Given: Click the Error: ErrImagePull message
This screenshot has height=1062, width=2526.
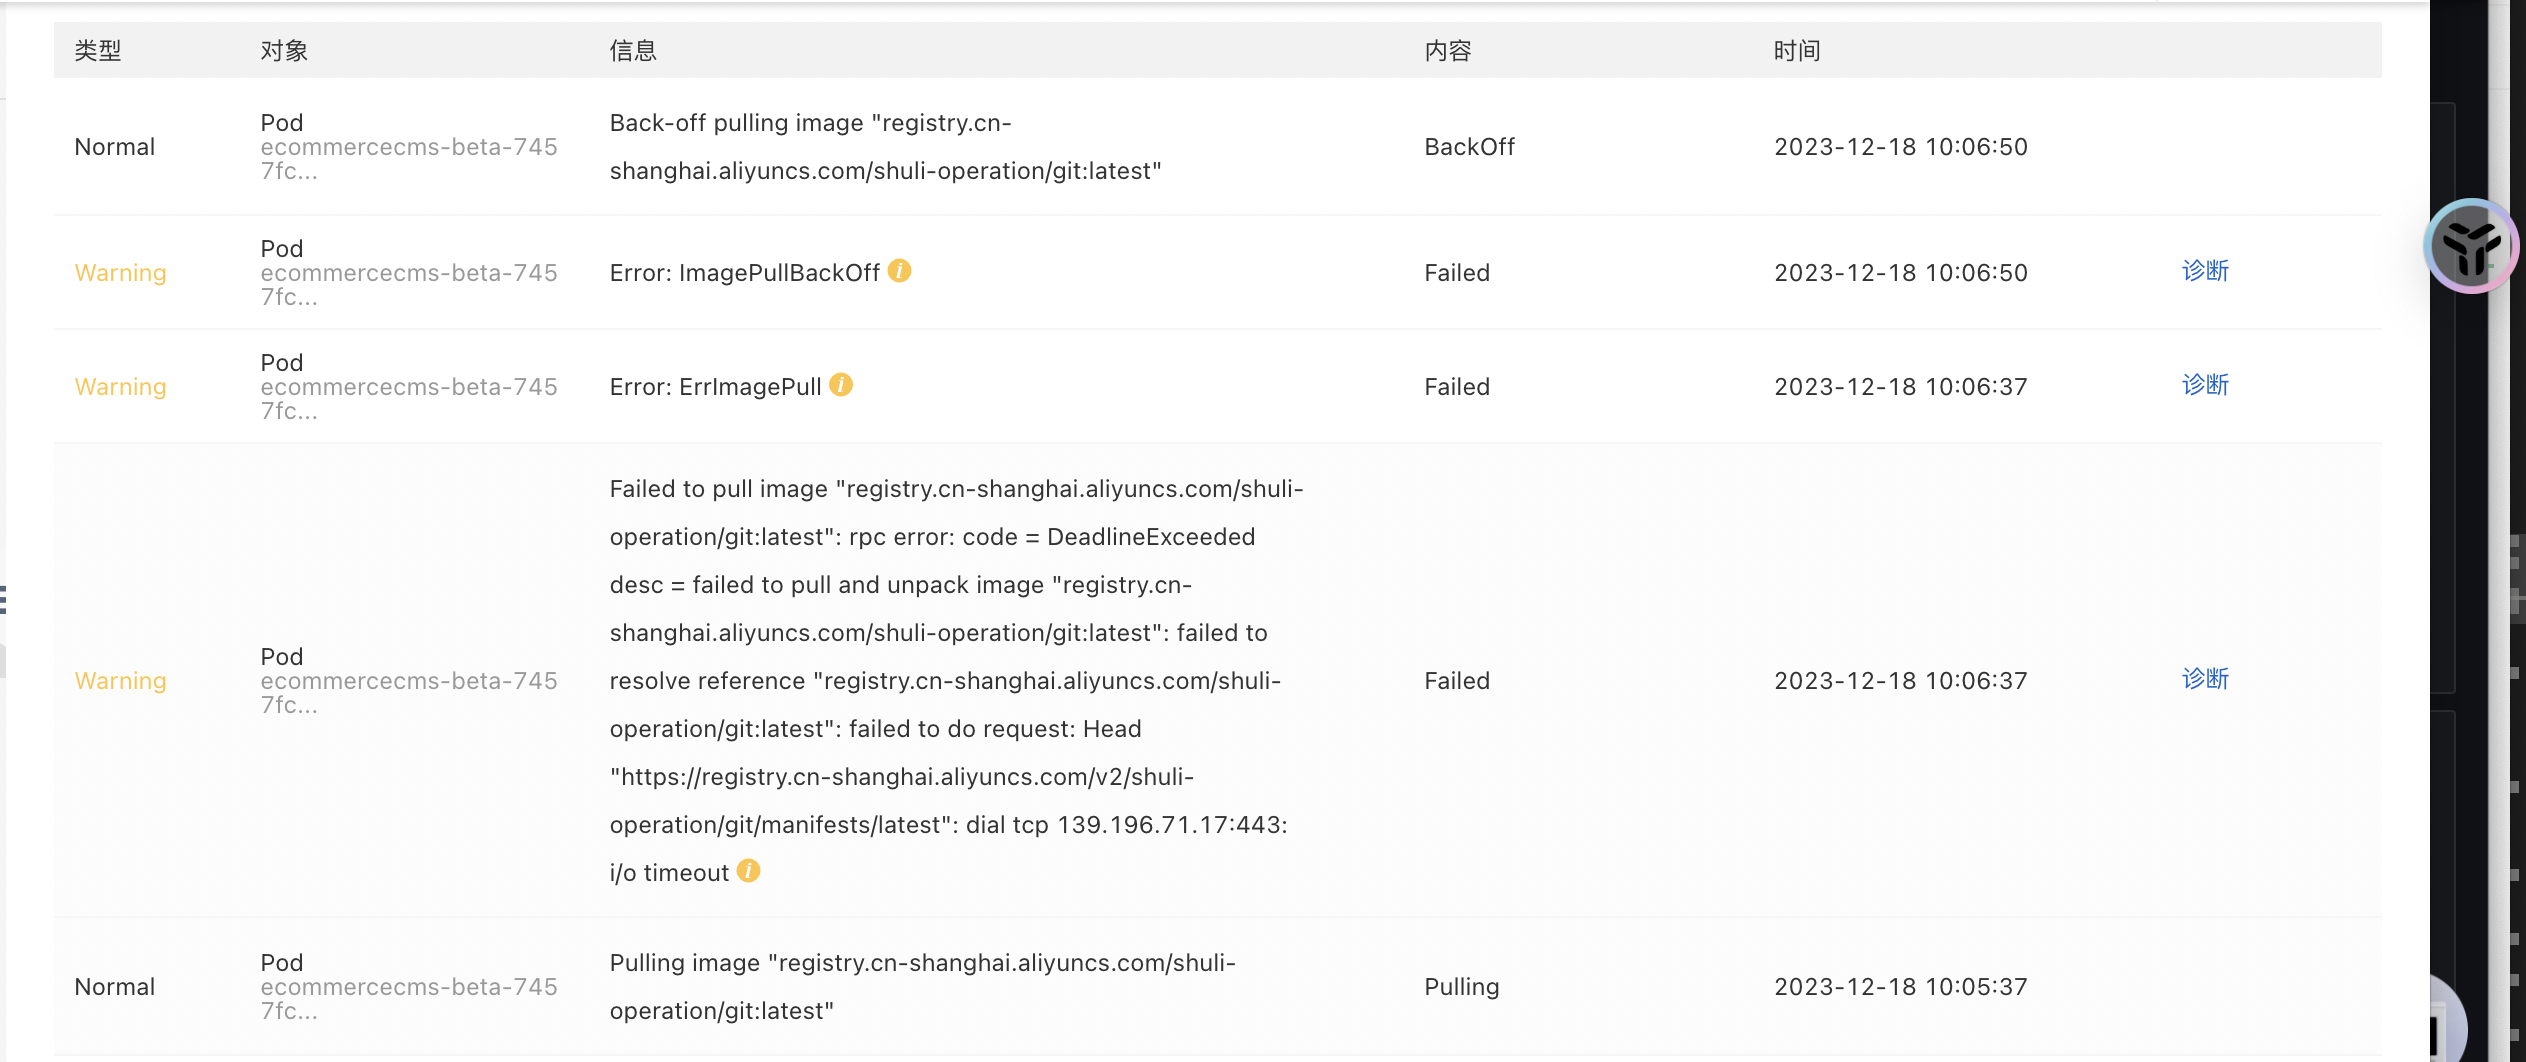Looking at the screenshot, I should click(715, 387).
